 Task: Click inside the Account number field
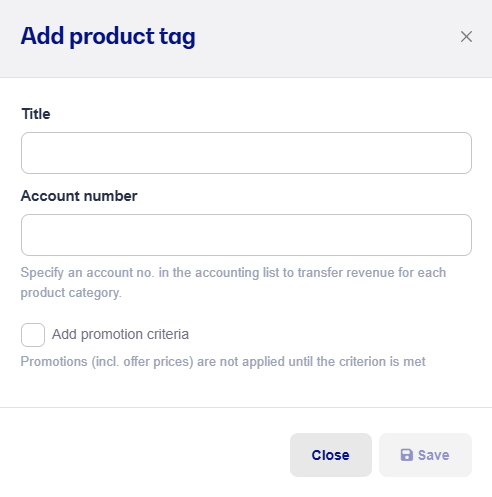click(246, 235)
